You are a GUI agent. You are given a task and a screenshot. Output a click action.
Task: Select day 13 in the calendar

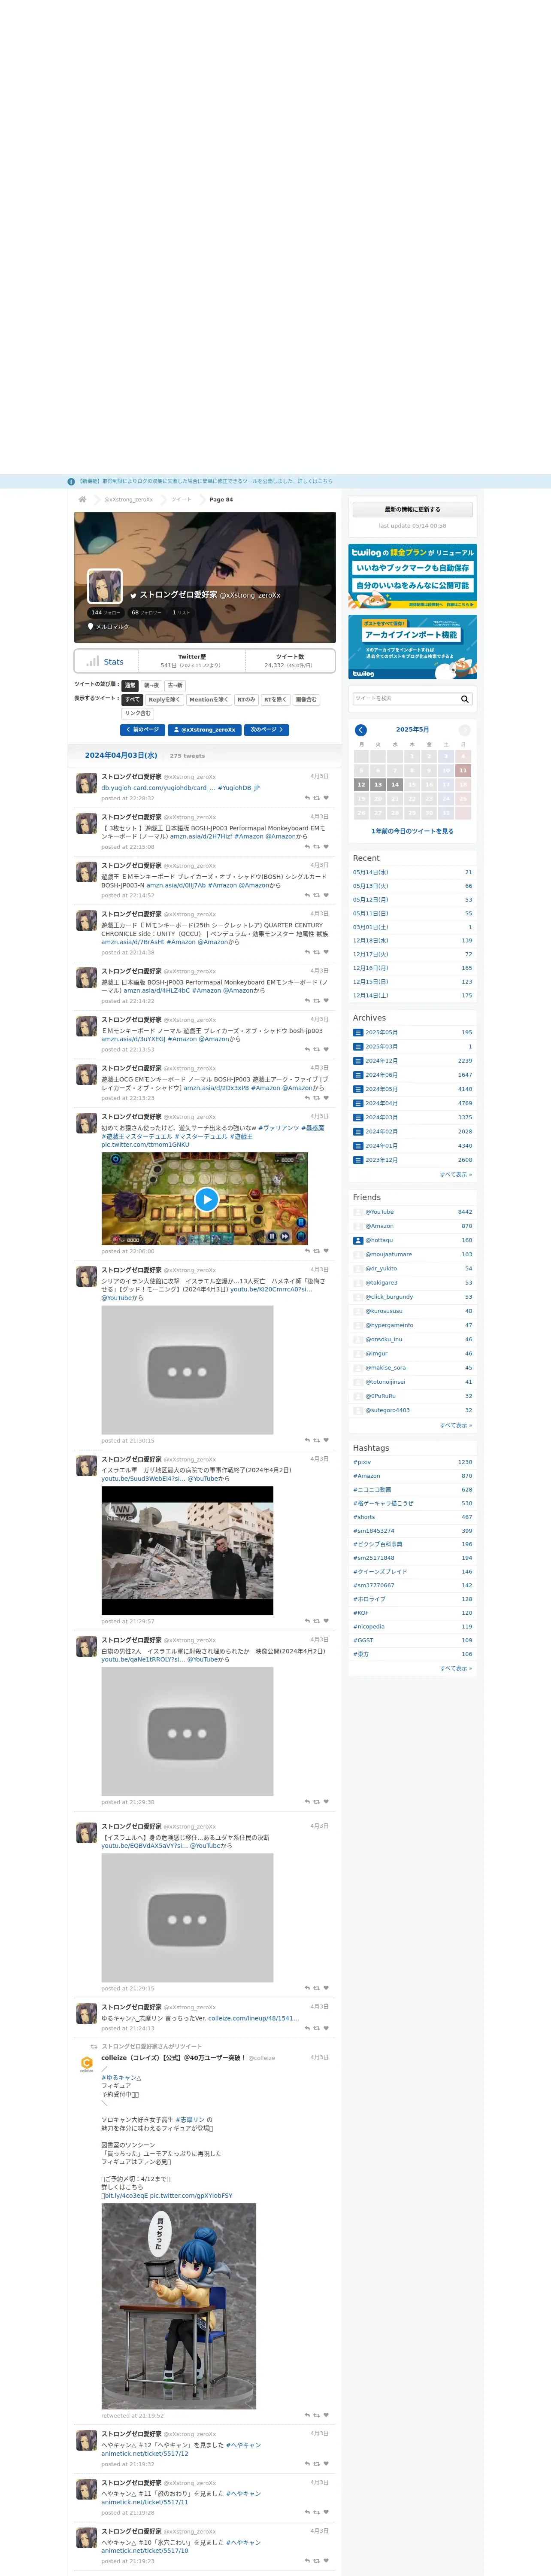(x=378, y=785)
